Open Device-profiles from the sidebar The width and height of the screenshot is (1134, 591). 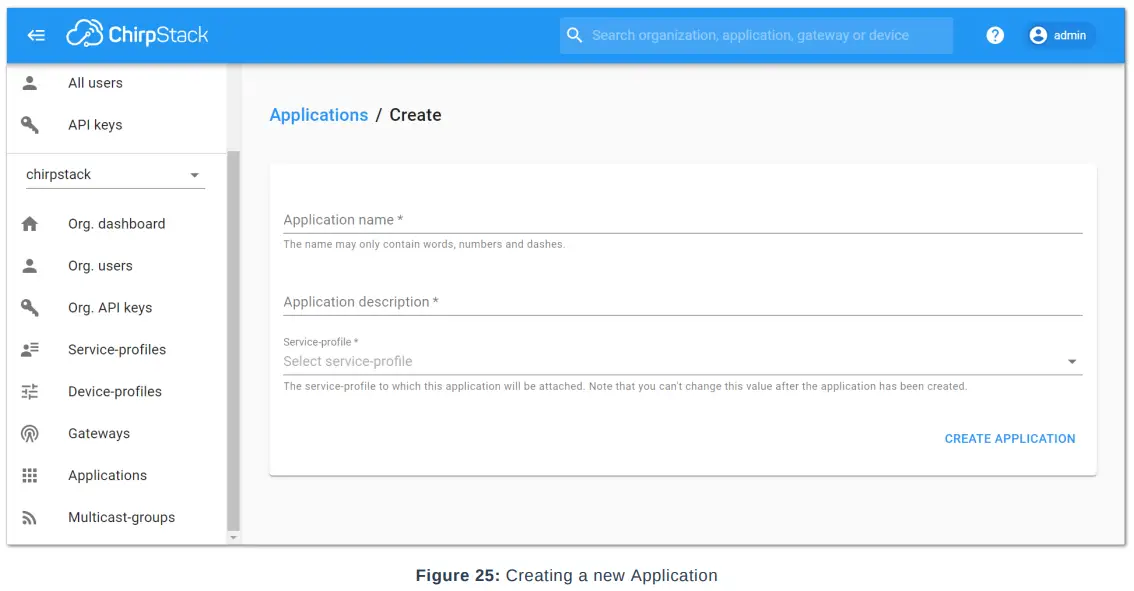[x=113, y=391]
